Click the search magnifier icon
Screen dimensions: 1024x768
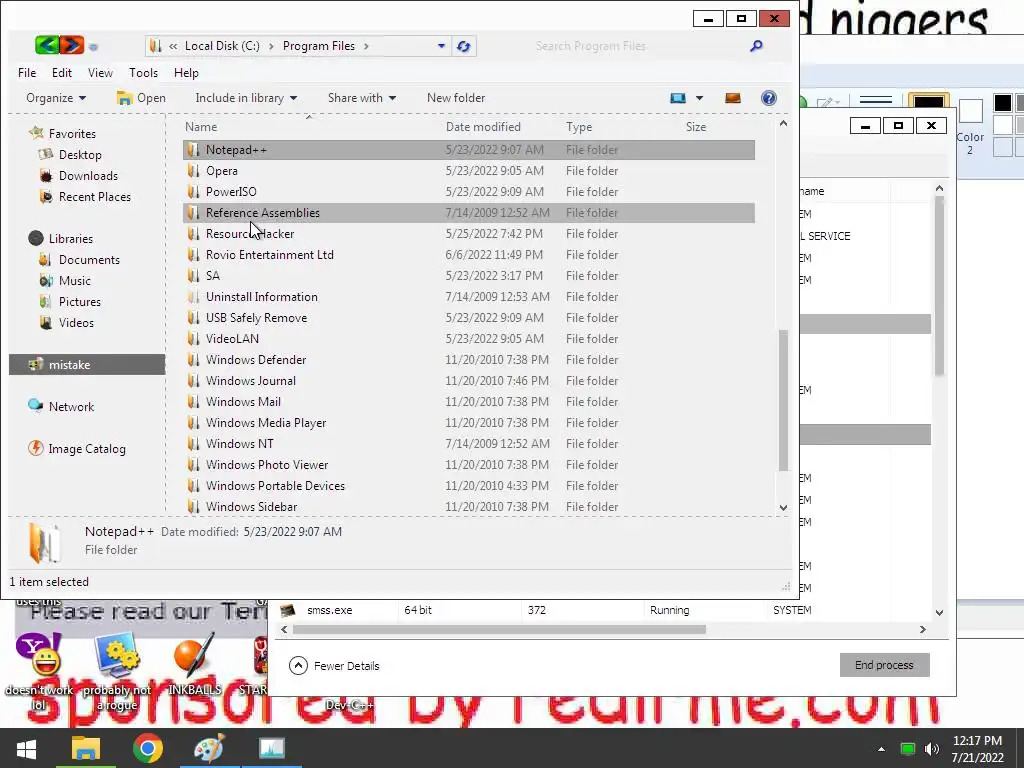756,46
